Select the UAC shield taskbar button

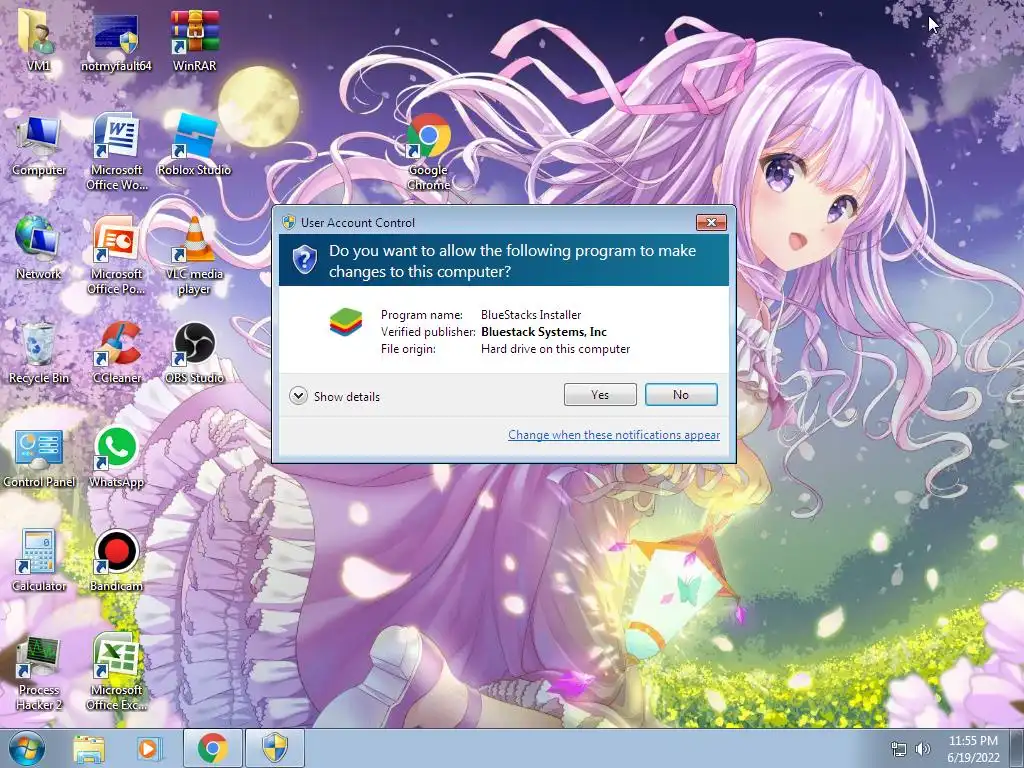pyautogui.click(x=275, y=748)
